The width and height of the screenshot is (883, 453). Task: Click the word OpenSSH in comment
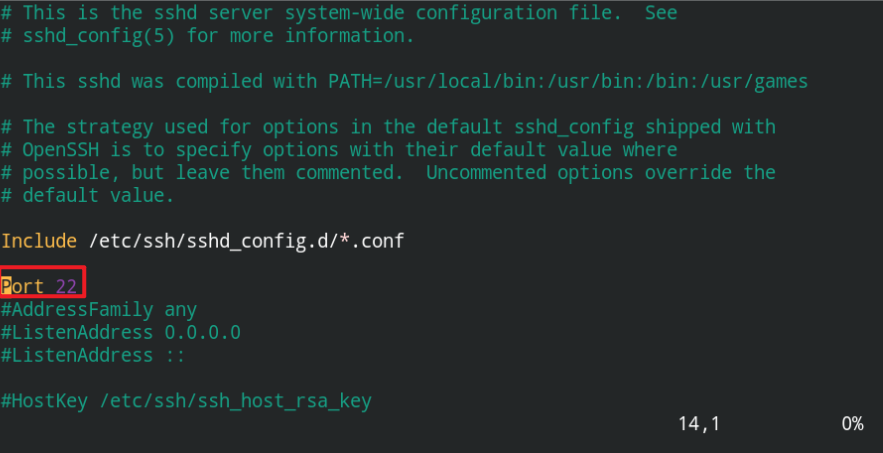tap(61, 150)
